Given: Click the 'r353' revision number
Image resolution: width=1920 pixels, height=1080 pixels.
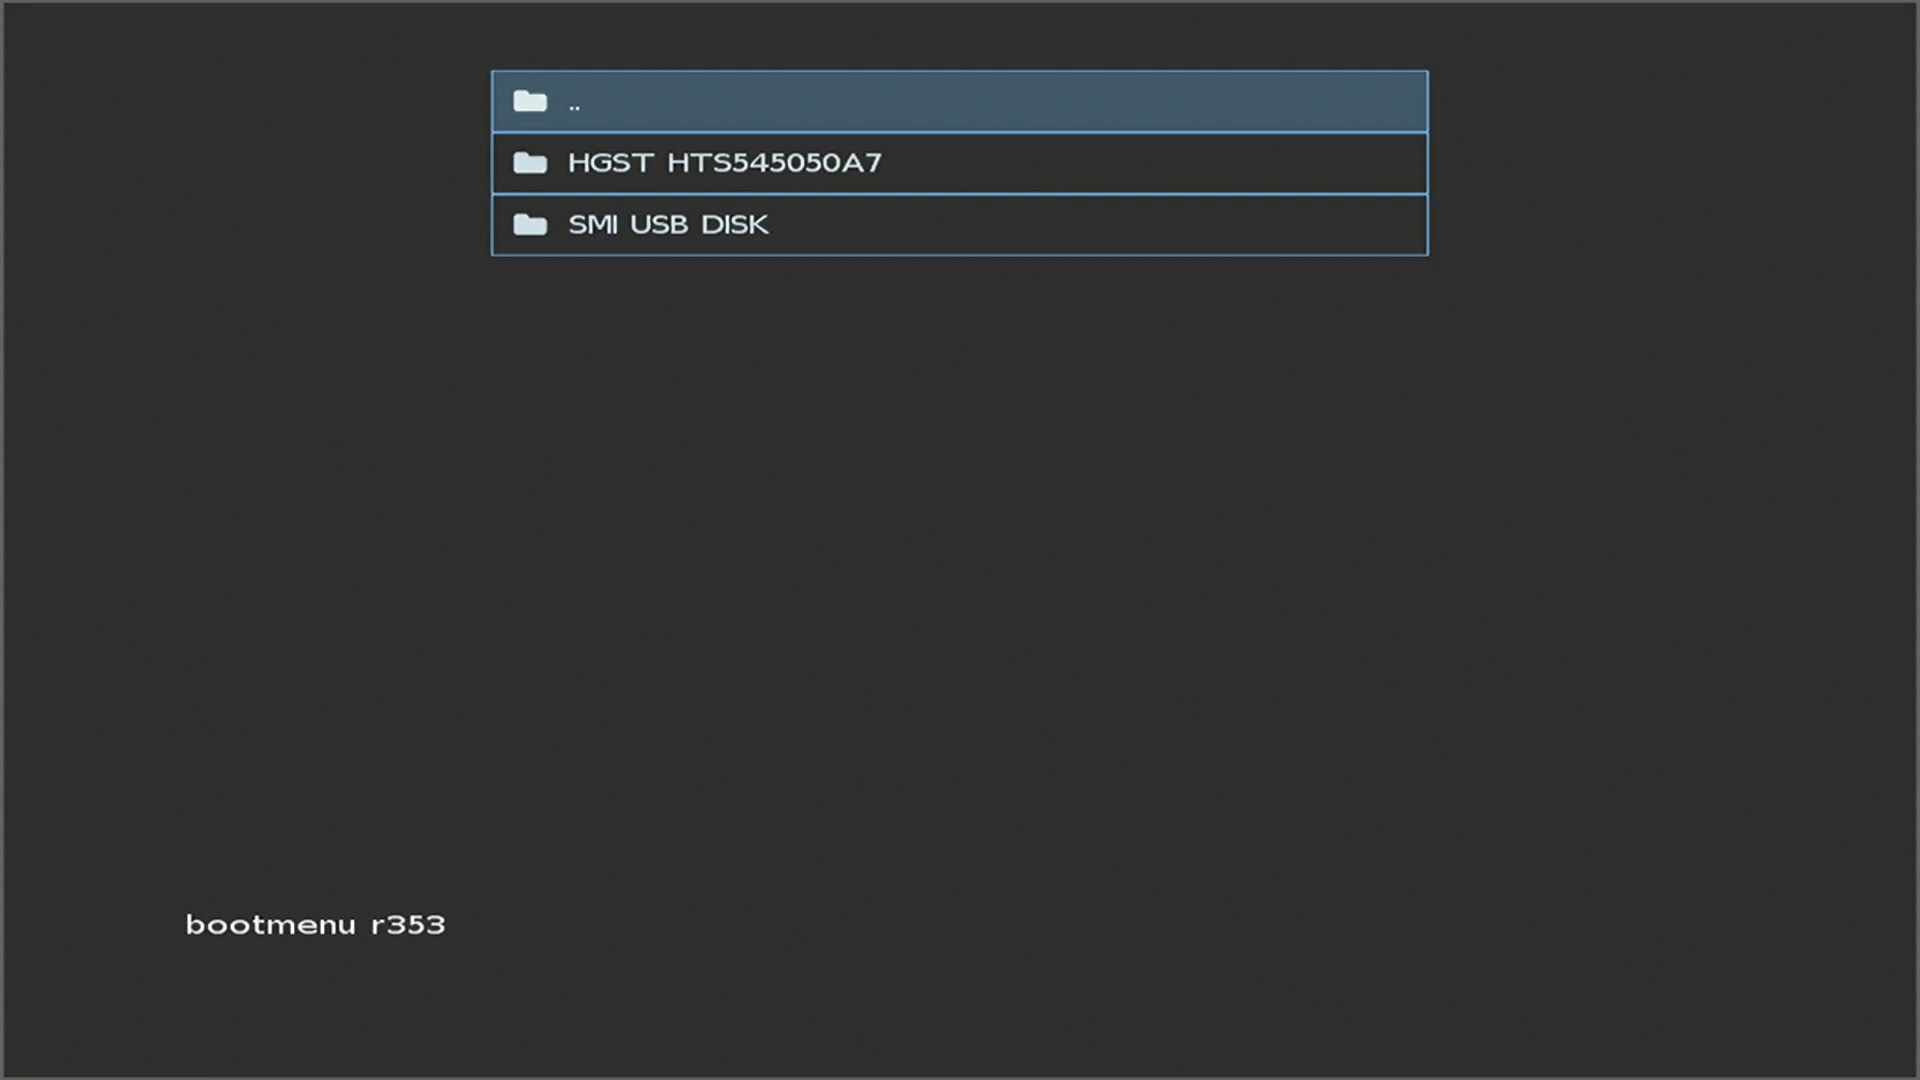Looking at the screenshot, I should coord(408,925).
